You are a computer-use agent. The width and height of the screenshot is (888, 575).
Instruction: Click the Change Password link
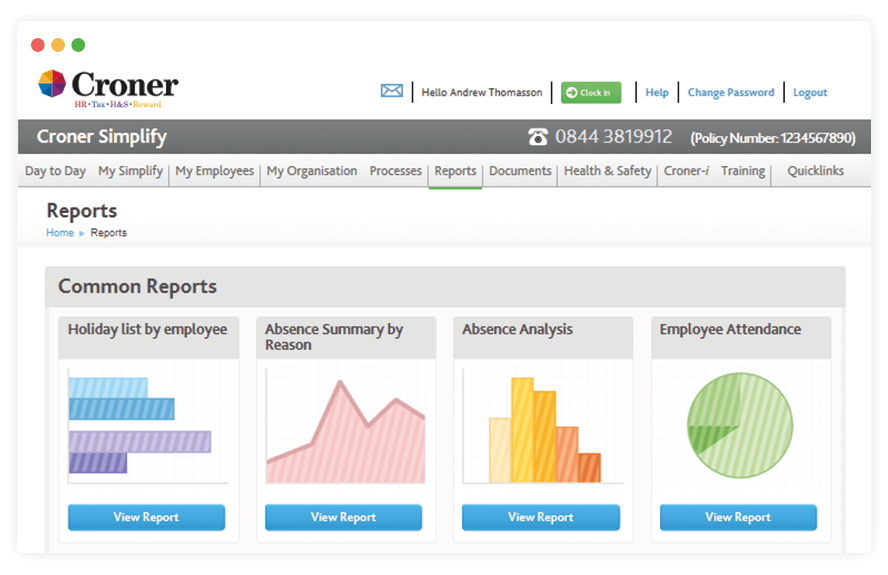pos(731,92)
